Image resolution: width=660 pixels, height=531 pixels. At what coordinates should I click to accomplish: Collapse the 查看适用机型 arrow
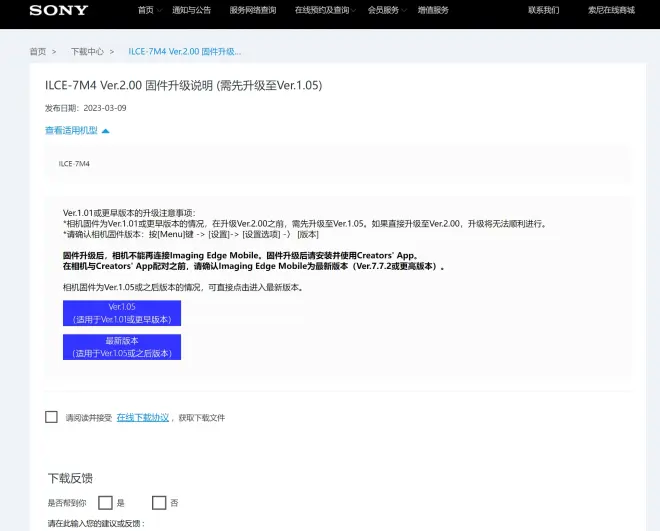pyautogui.click(x=105, y=131)
